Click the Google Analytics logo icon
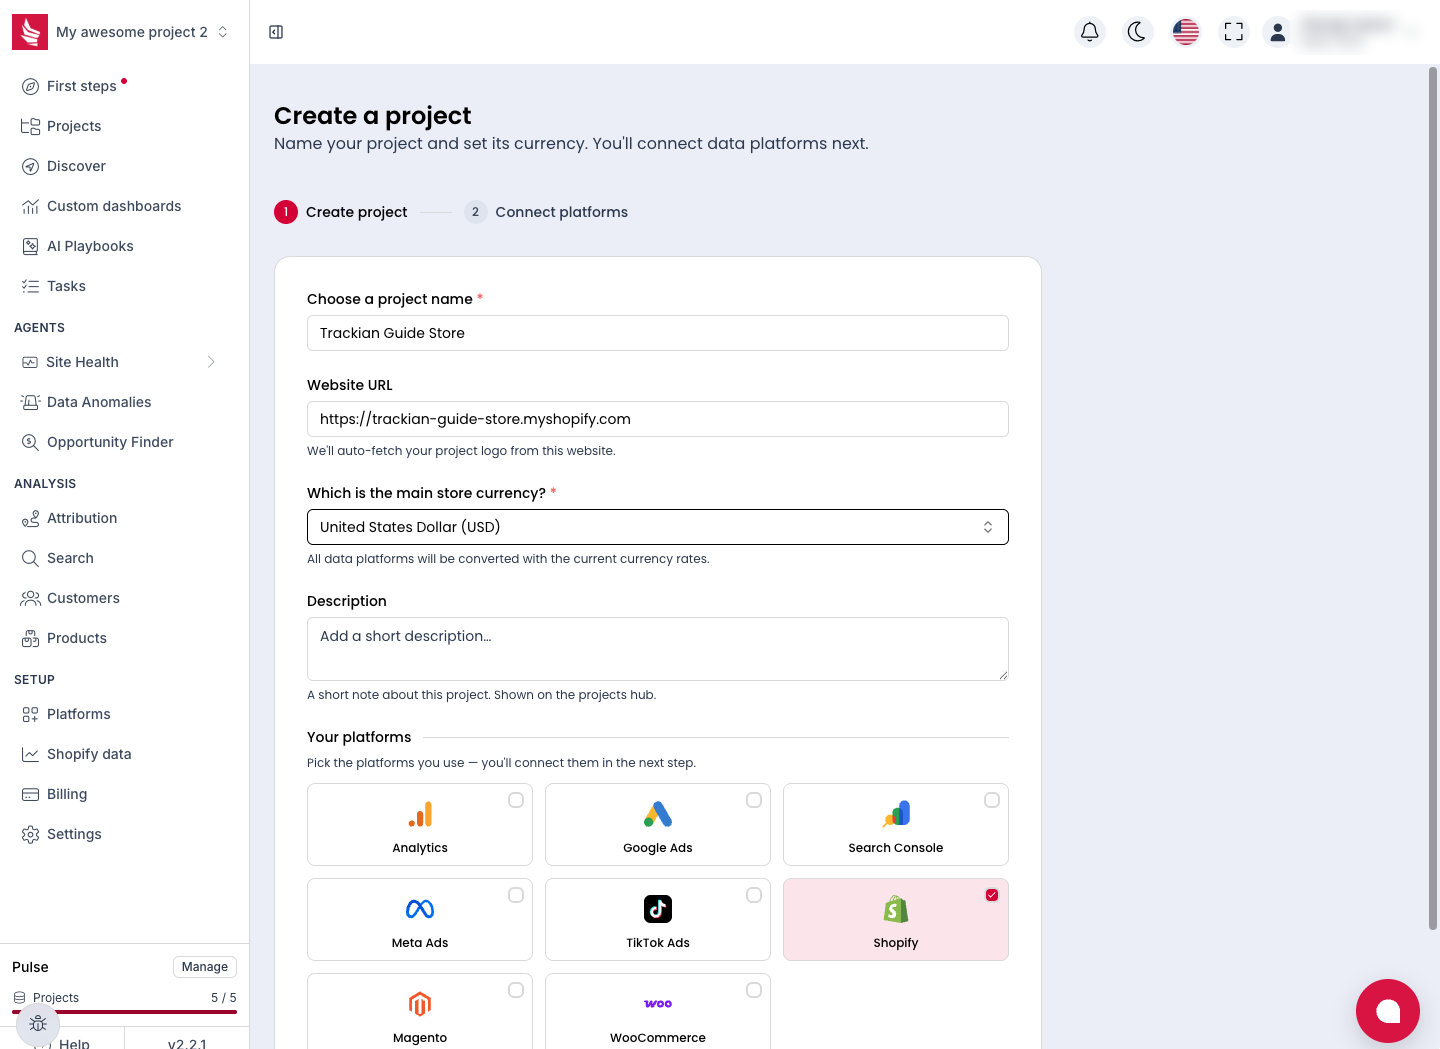 coord(420,814)
